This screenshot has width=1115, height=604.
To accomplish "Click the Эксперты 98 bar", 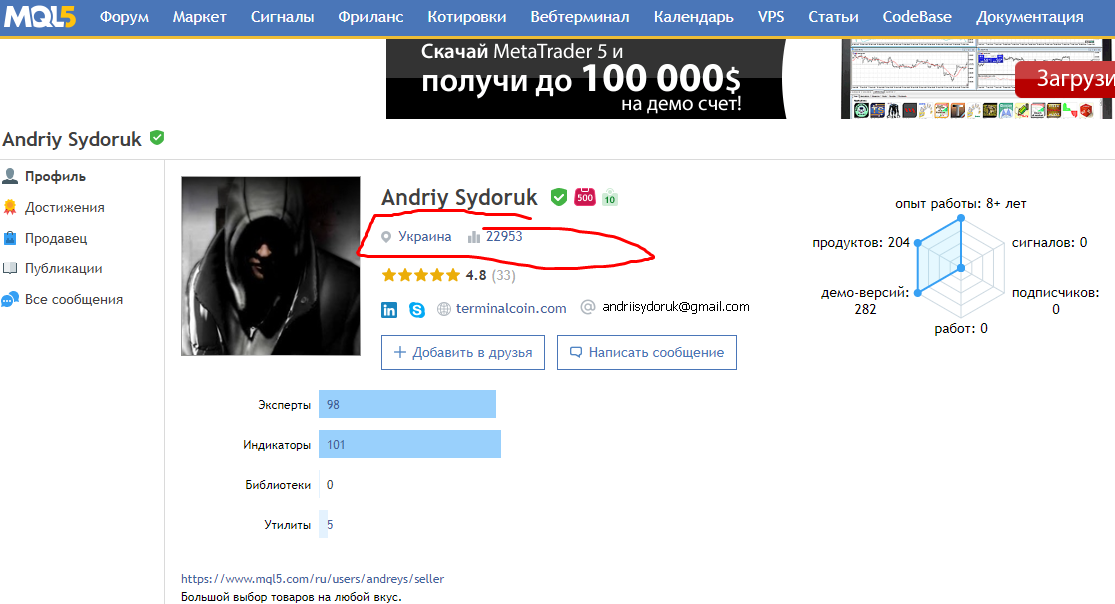I will pos(407,404).
